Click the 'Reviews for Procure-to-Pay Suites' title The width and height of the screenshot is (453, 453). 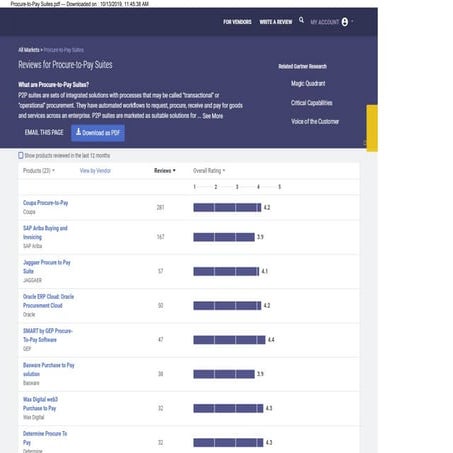tap(65, 65)
